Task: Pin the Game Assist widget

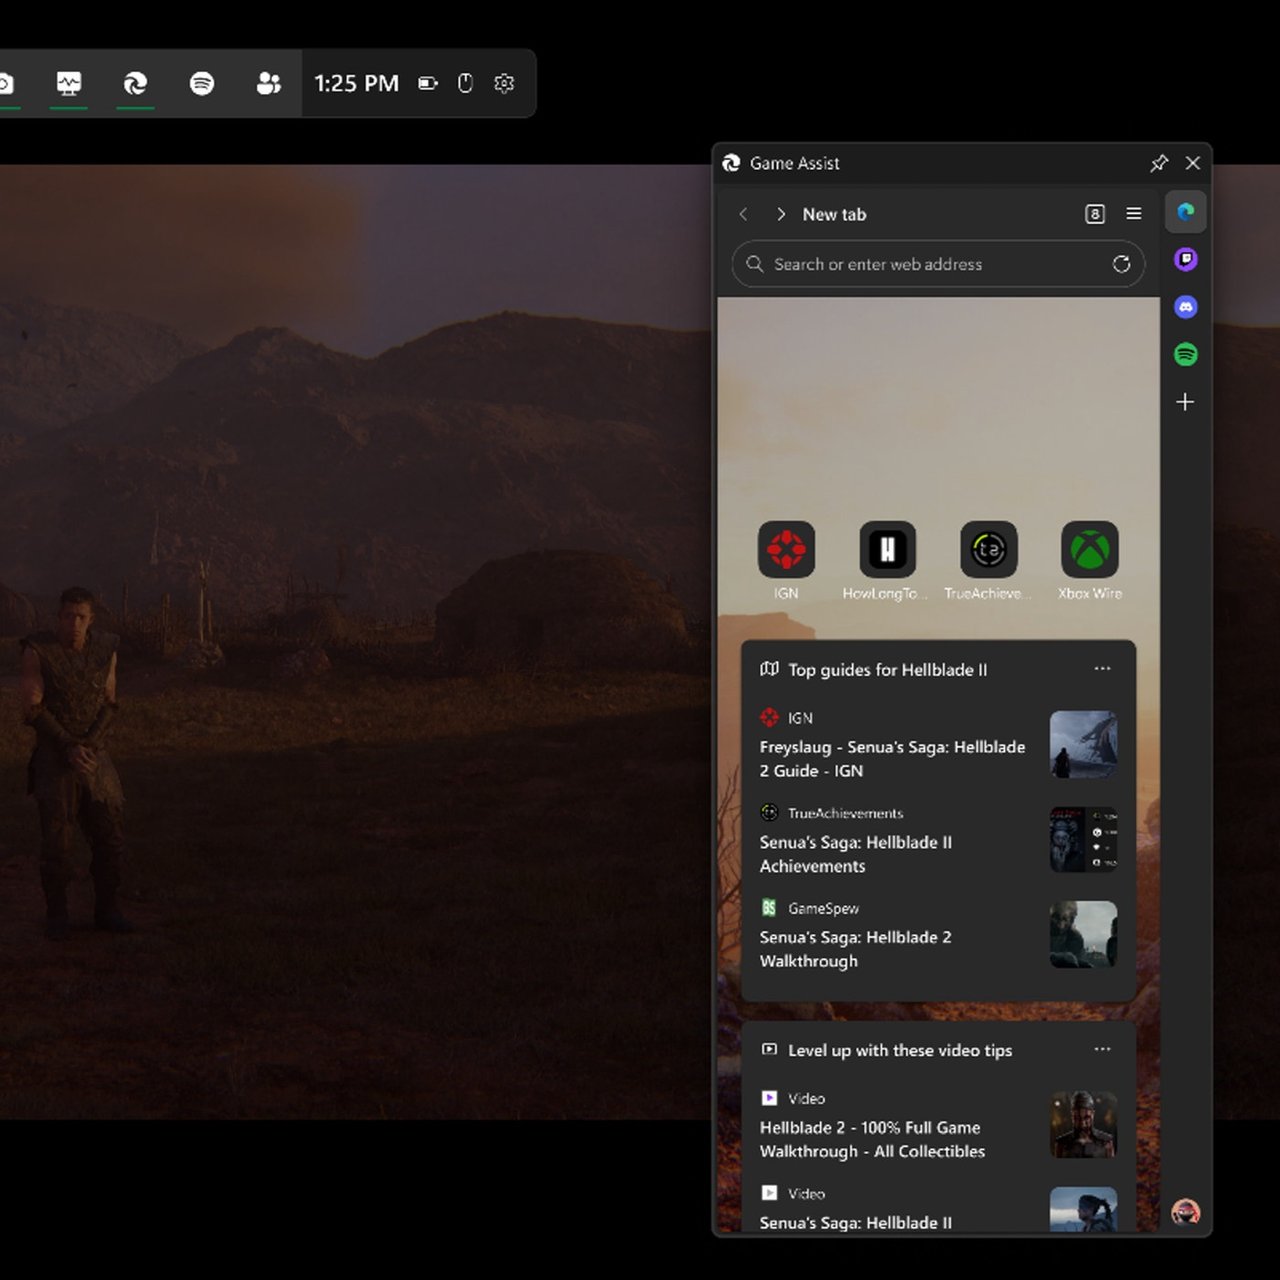Action: click(x=1159, y=163)
